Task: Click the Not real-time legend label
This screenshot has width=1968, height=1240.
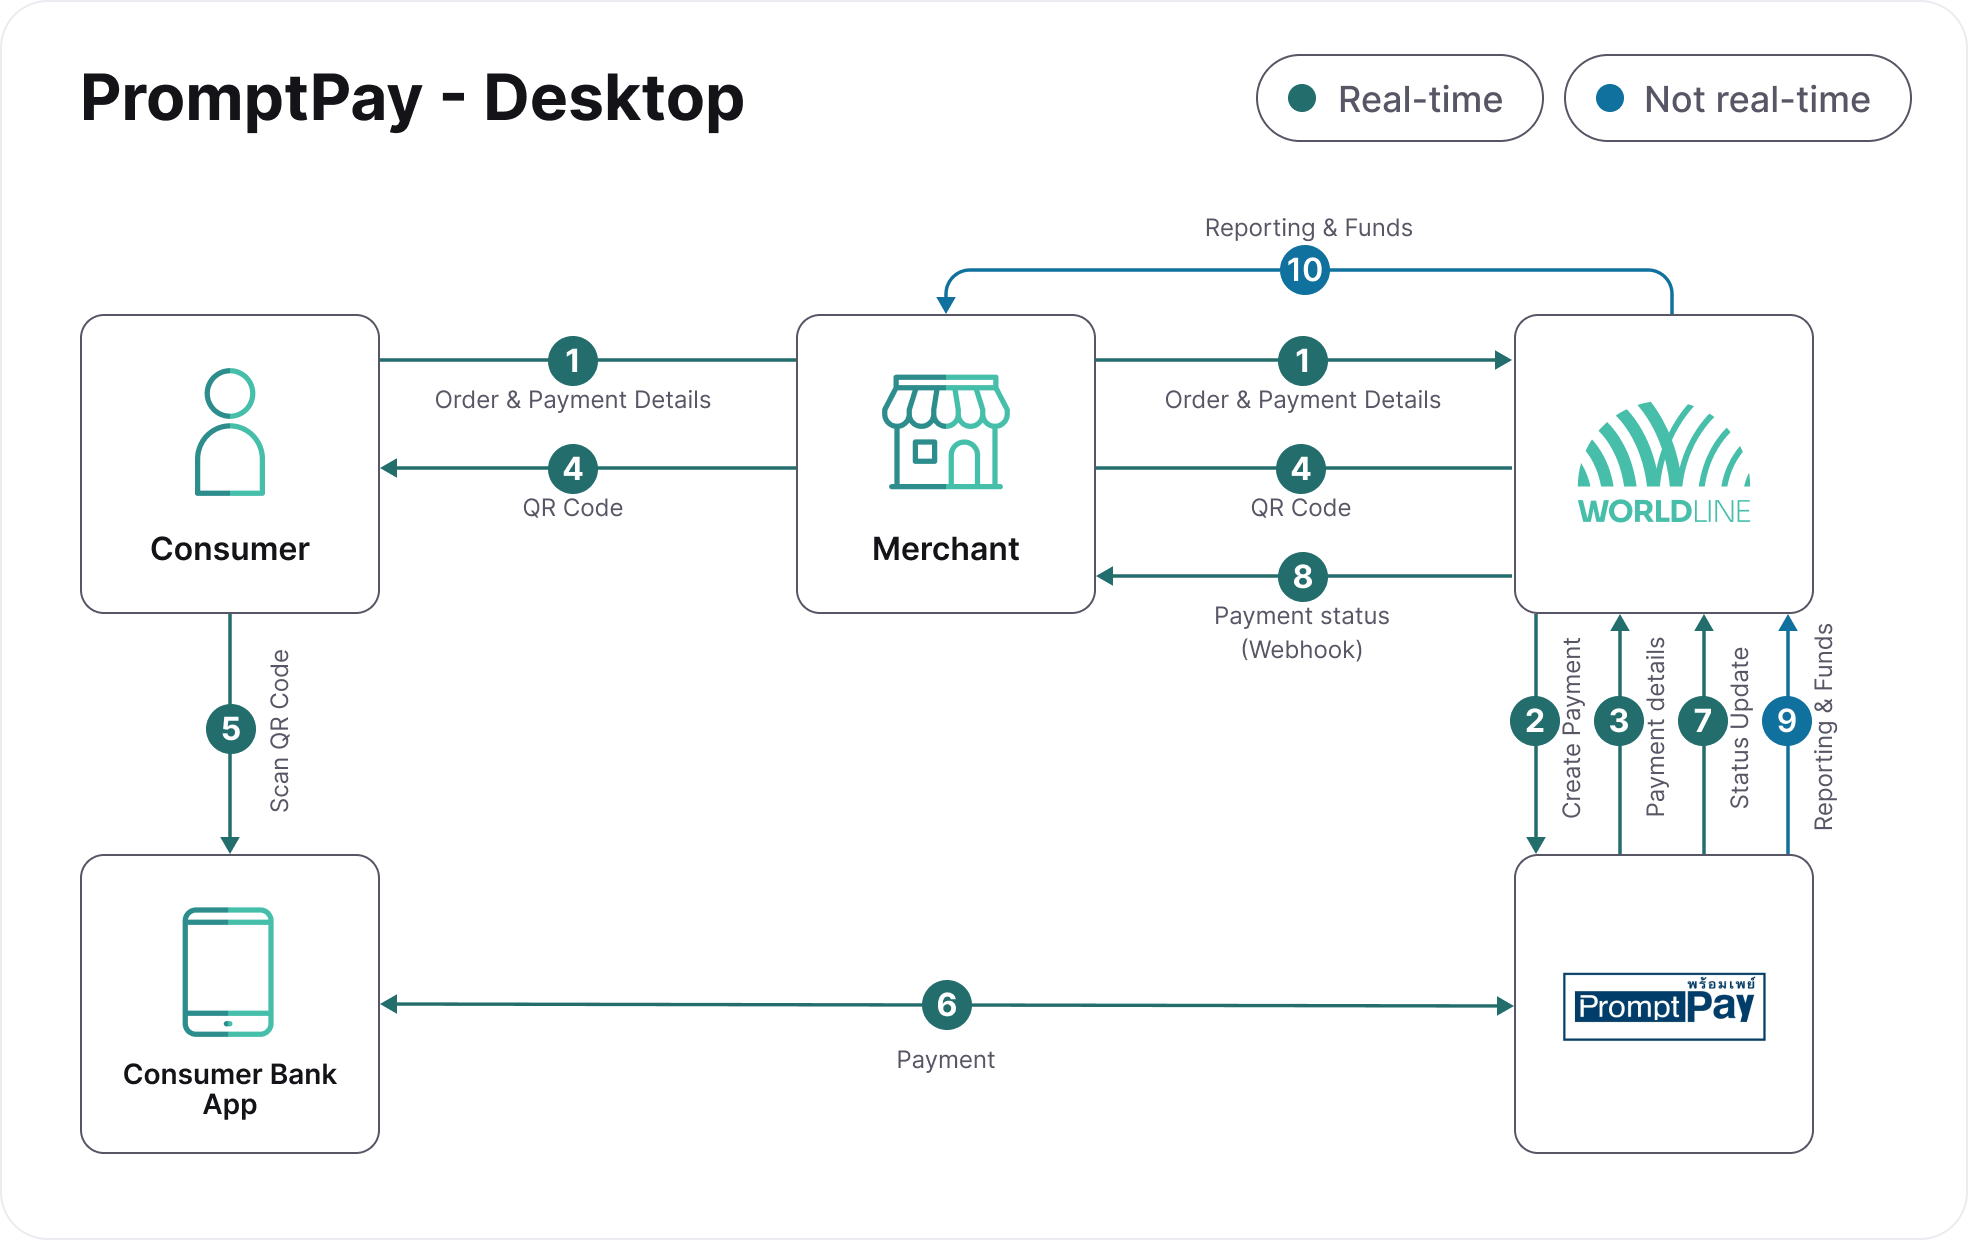Action: click(x=1757, y=99)
